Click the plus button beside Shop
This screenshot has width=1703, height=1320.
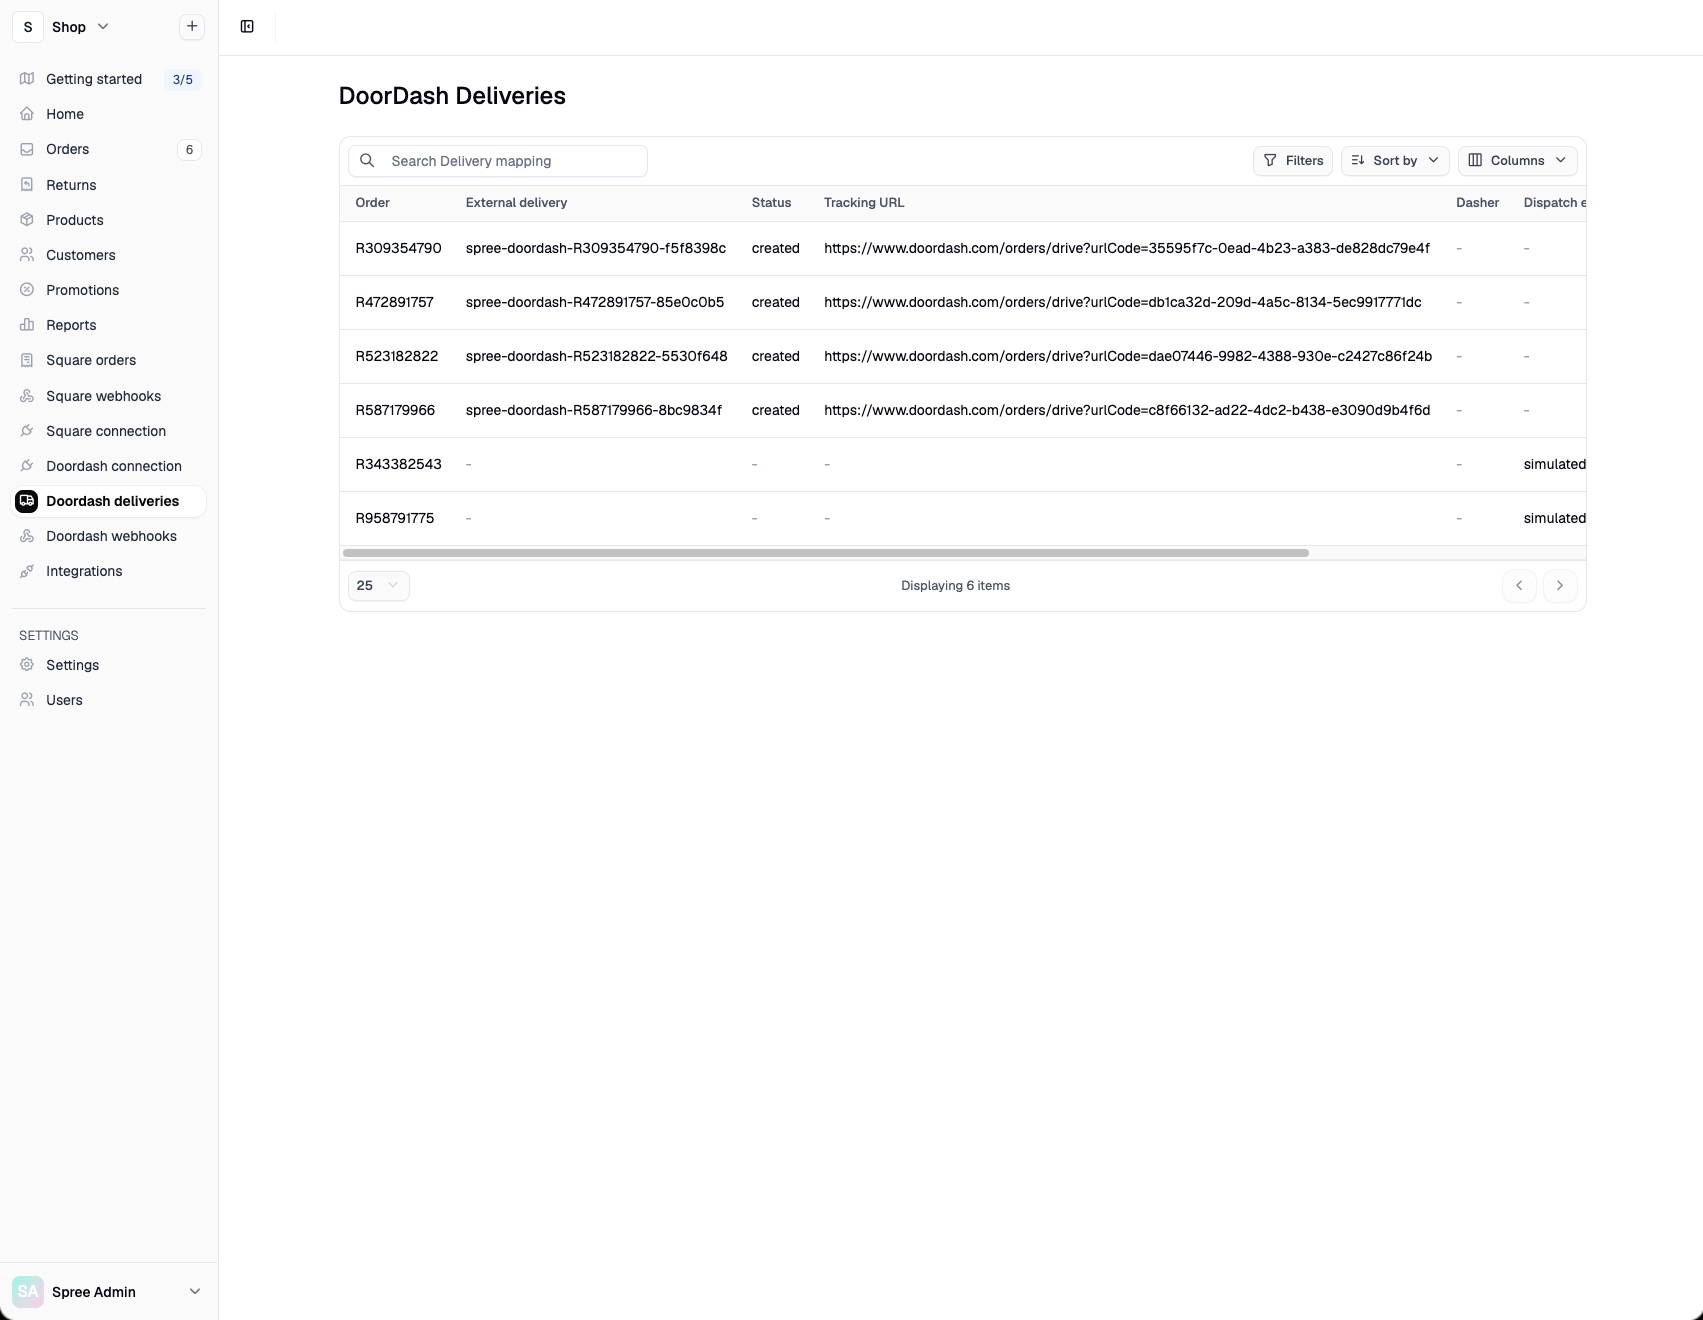click(192, 26)
